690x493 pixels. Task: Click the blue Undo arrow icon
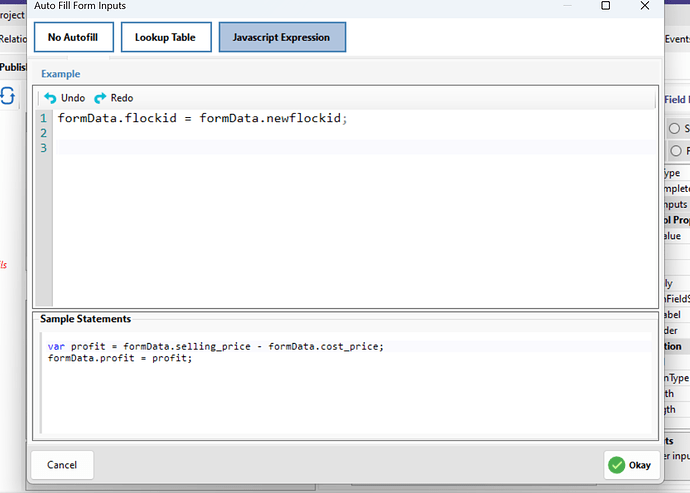50,98
